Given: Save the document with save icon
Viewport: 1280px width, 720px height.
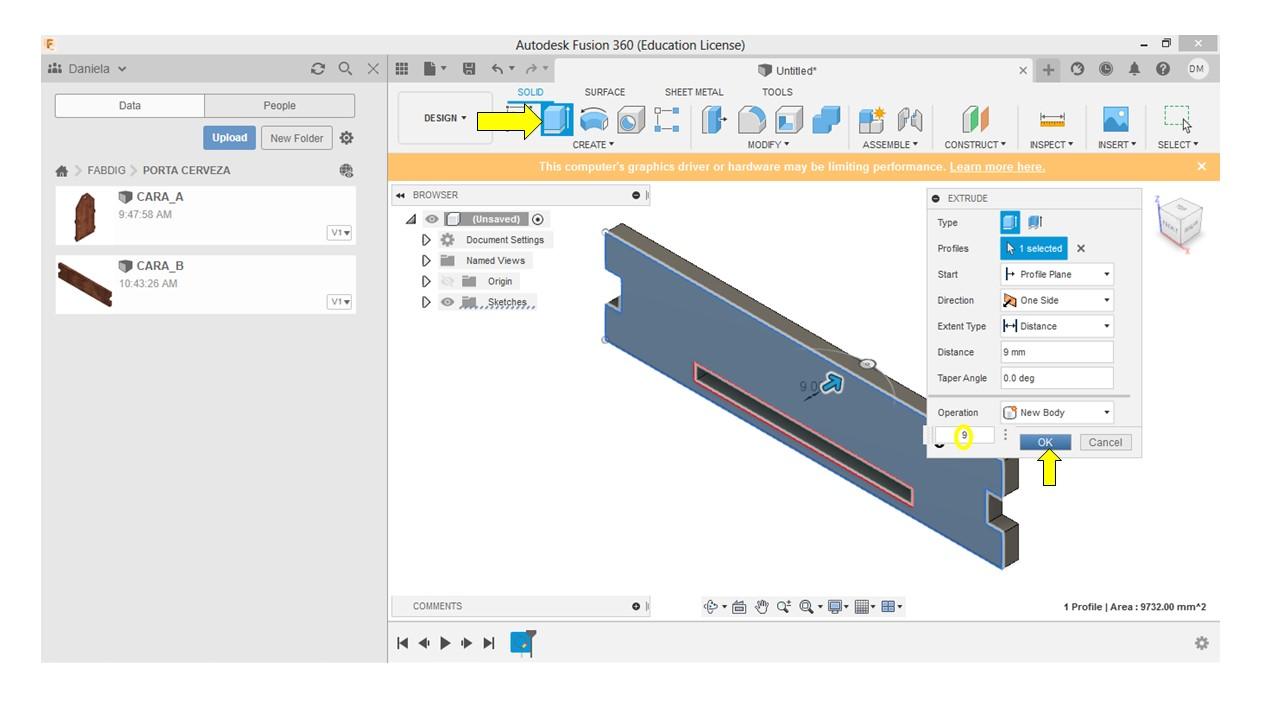Looking at the screenshot, I should coord(469,69).
